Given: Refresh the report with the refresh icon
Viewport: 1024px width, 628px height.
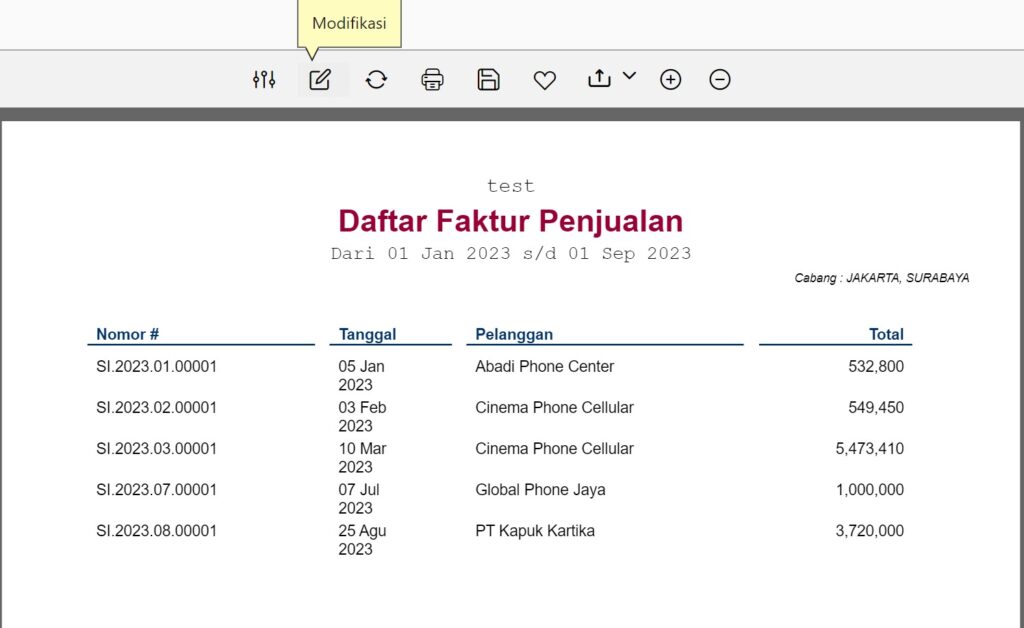Looking at the screenshot, I should tap(376, 79).
